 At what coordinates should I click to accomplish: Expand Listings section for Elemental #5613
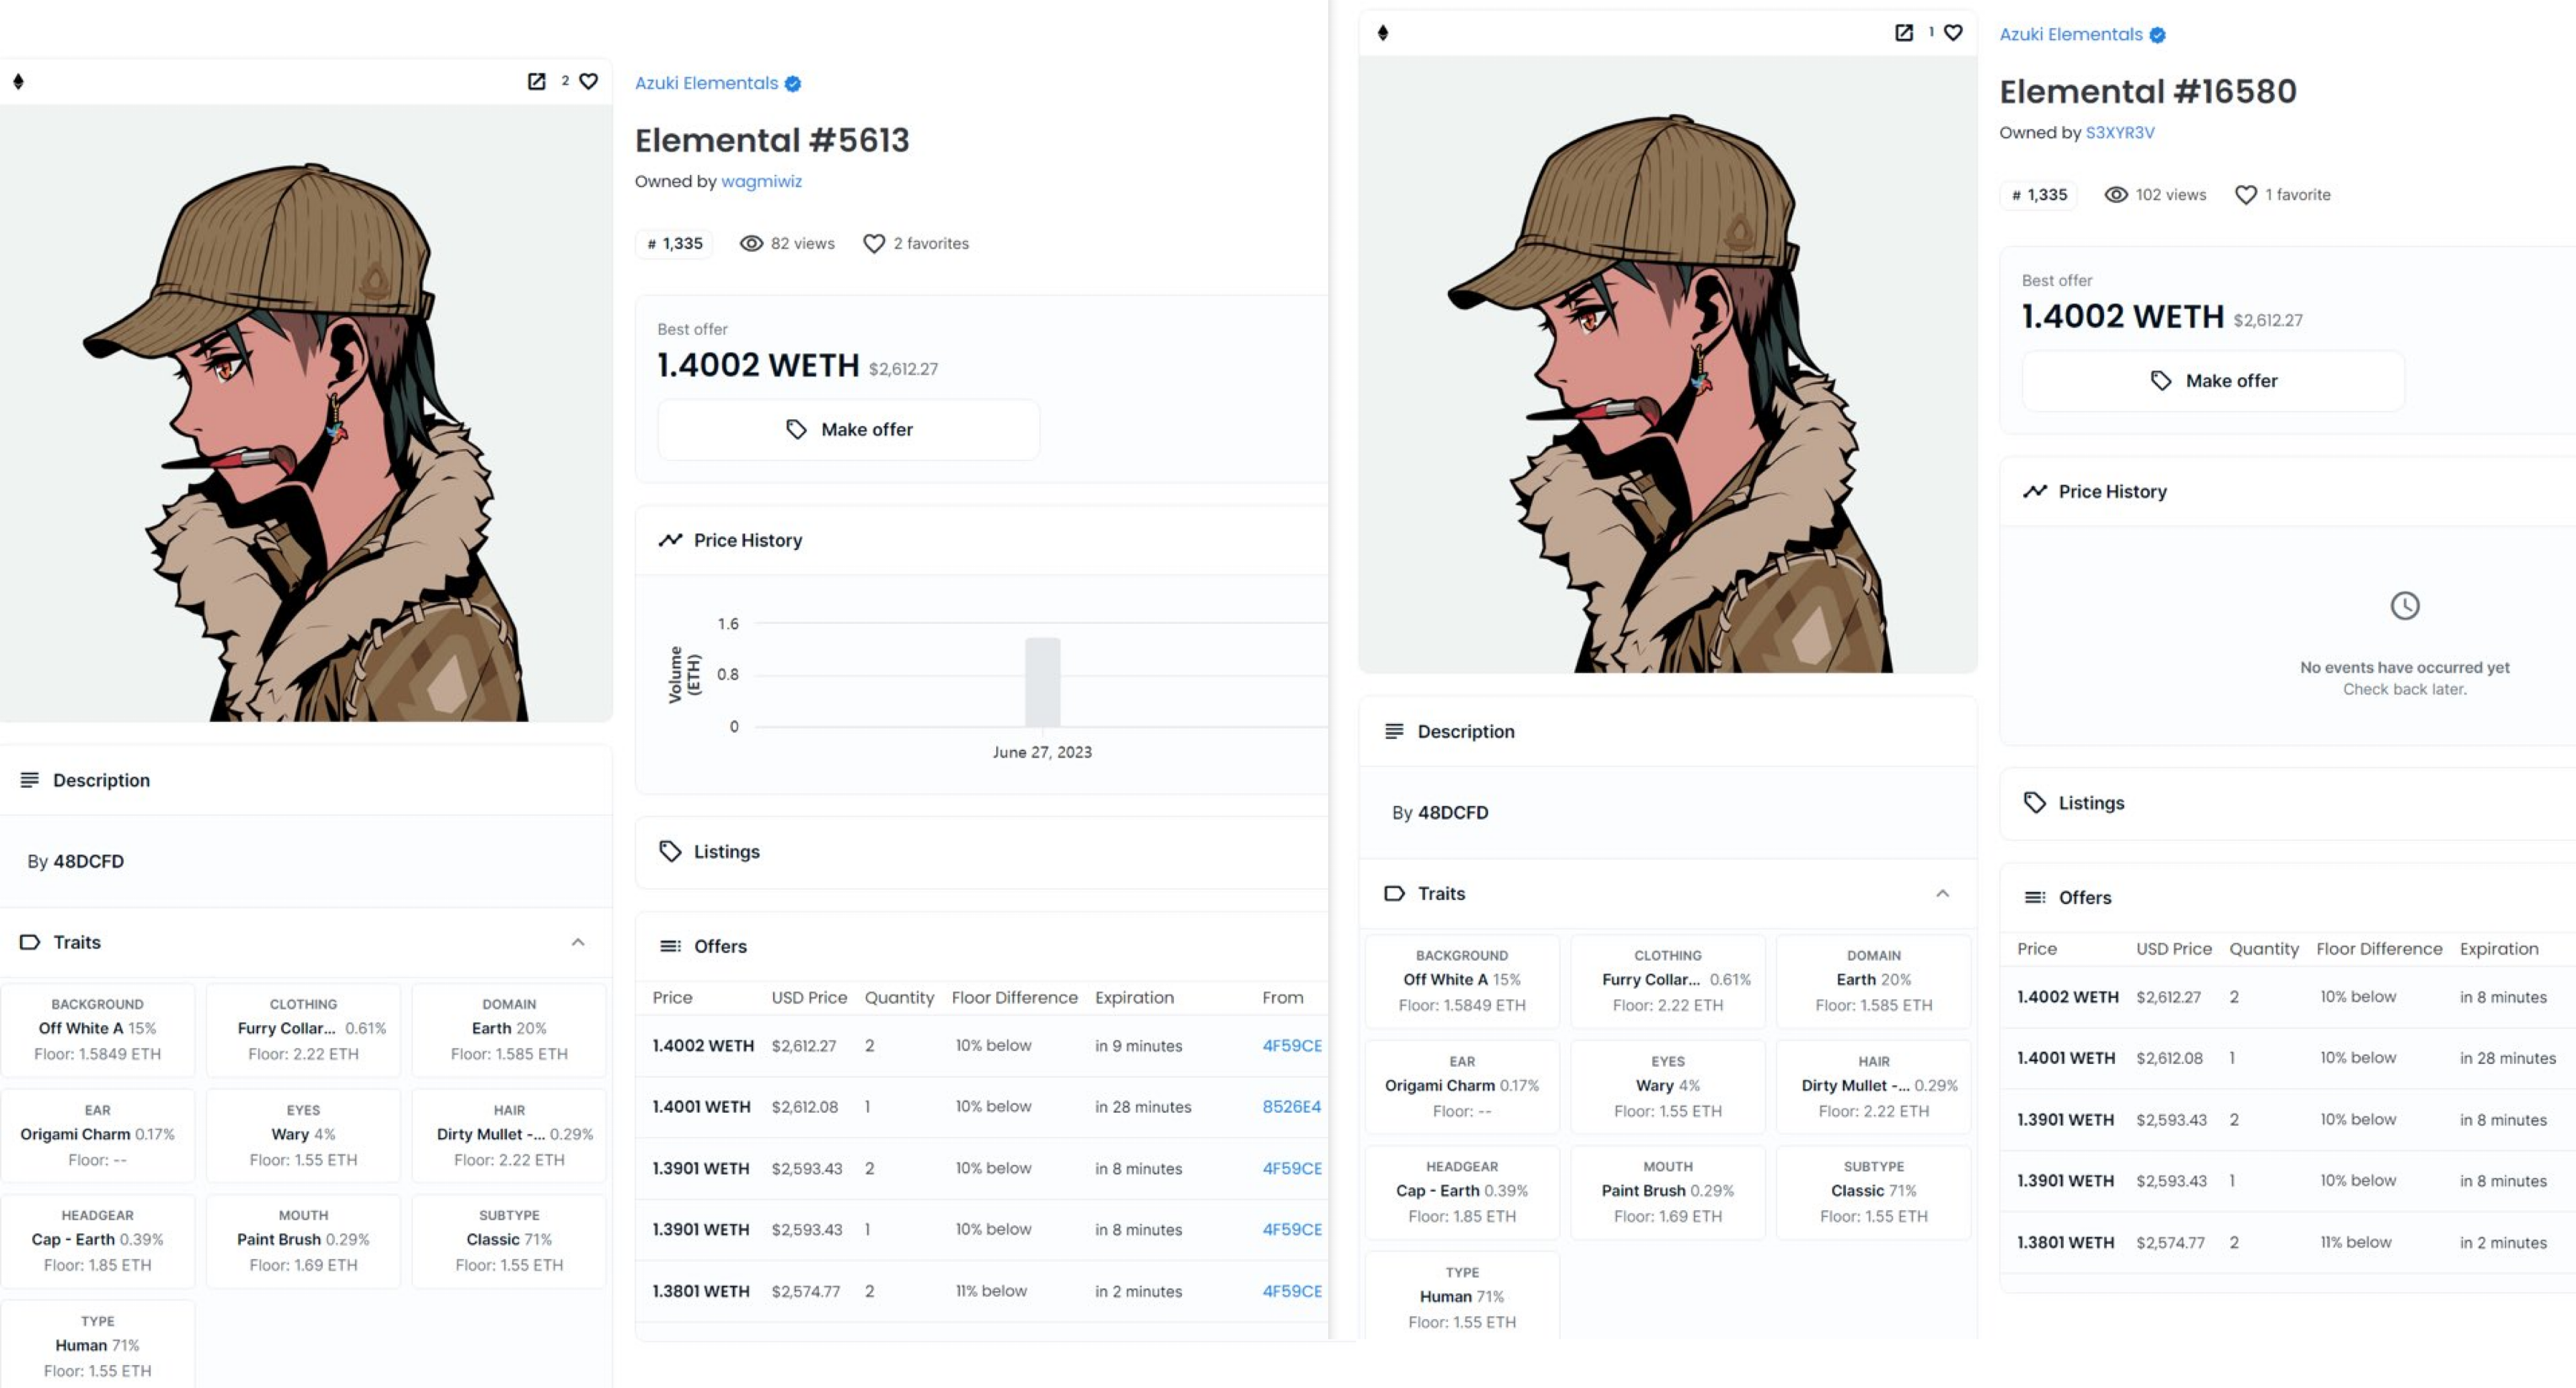(982, 852)
